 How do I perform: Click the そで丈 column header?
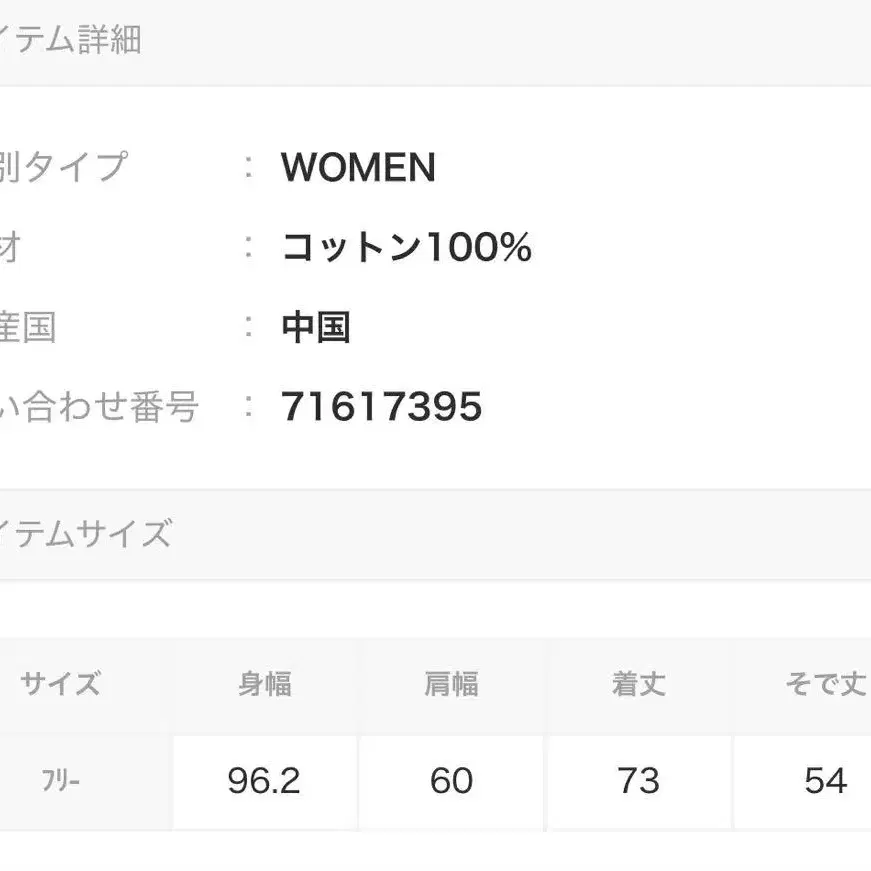point(825,685)
